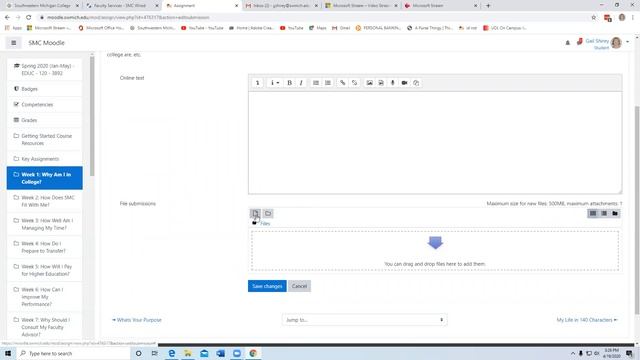Switch to the Gmail Inbox browser tab

tap(281, 6)
